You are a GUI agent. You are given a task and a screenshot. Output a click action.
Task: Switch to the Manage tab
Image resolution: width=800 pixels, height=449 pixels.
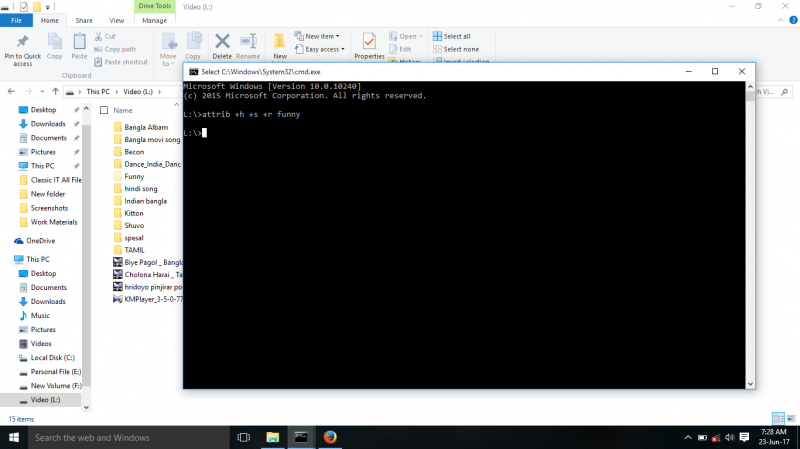tap(155, 20)
